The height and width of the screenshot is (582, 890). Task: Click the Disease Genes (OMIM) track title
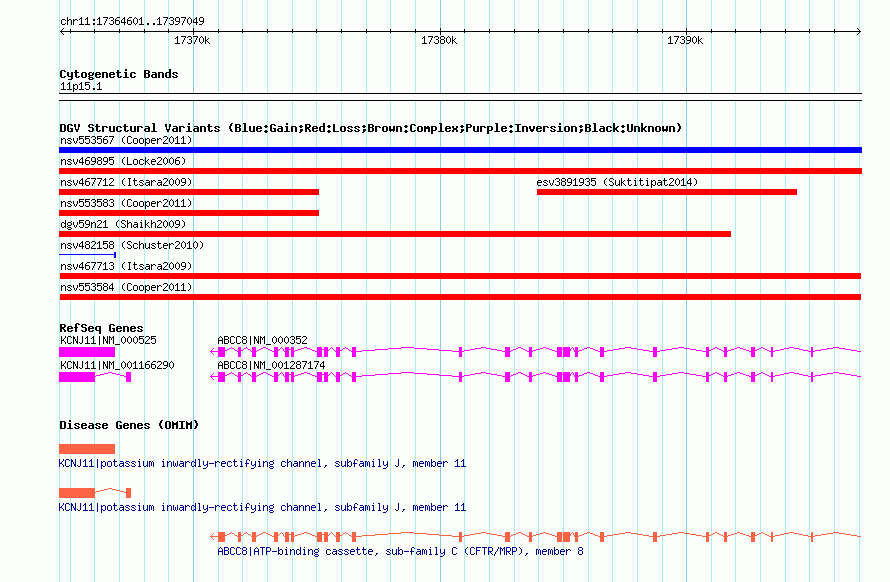pyautogui.click(x=129, y=425)
